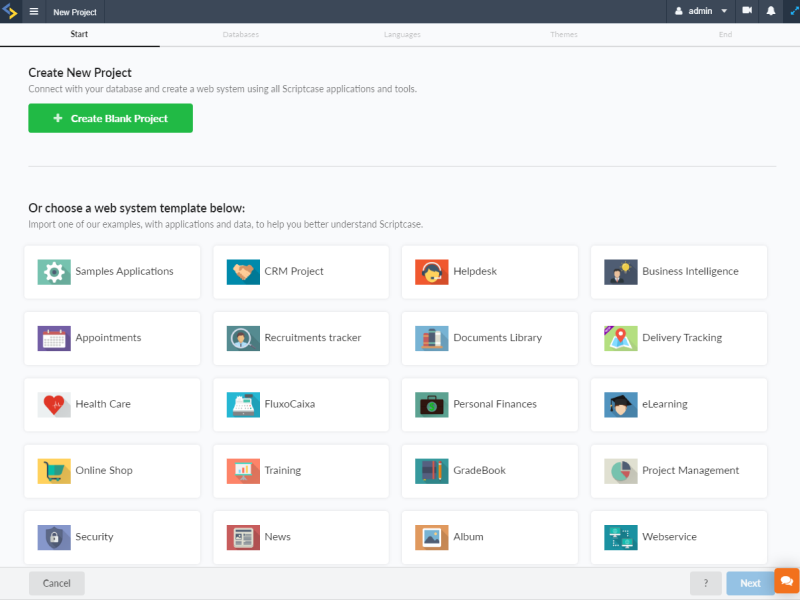The image size is (800, 600).
Task: Click the CRM Project handshake icon
Action: click(x=242, y=271)
